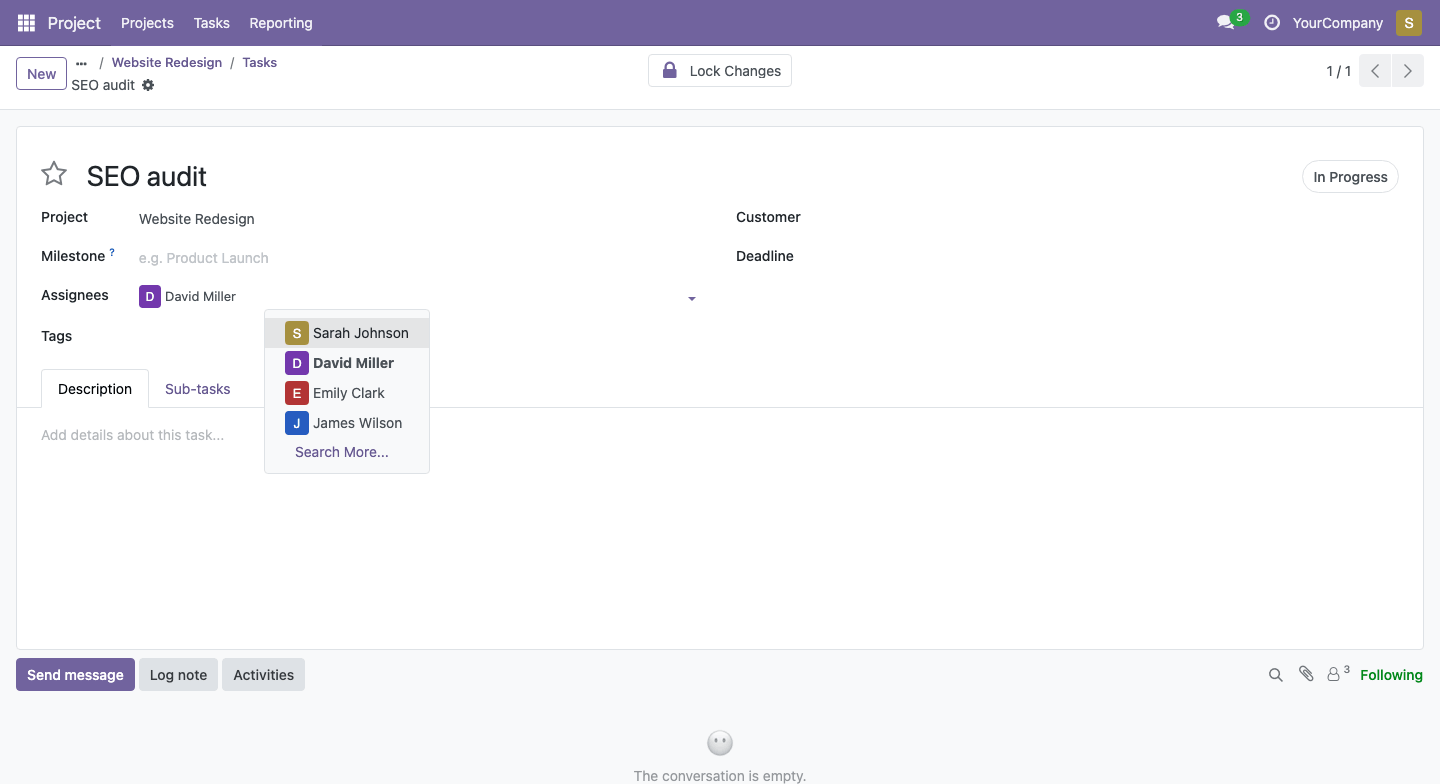Mark SEO audit as favorite with star
The width and height of the screenshot is (1440, 784).
coord(54,175)
